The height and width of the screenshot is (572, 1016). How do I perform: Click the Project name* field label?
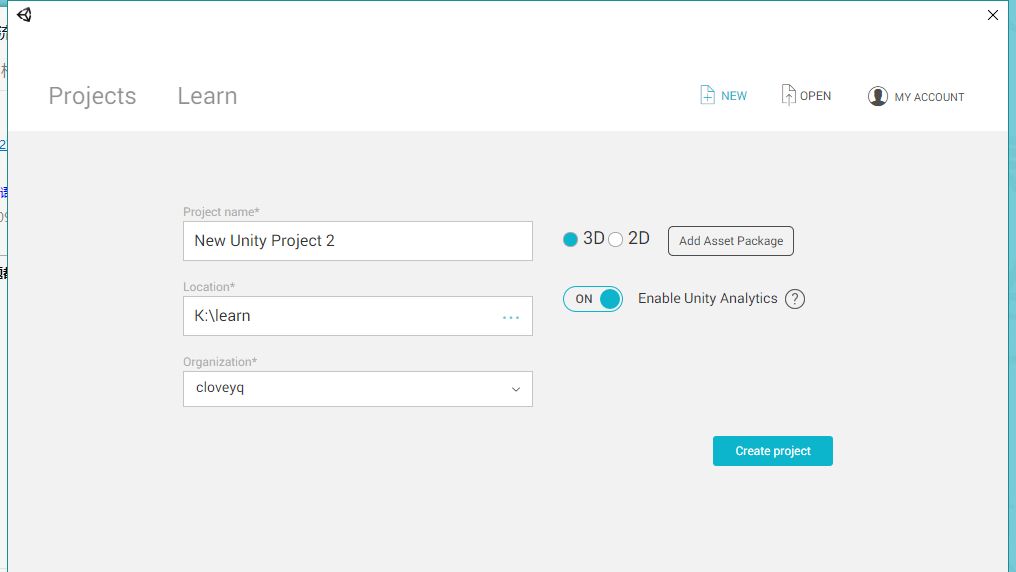coord(221,212)
